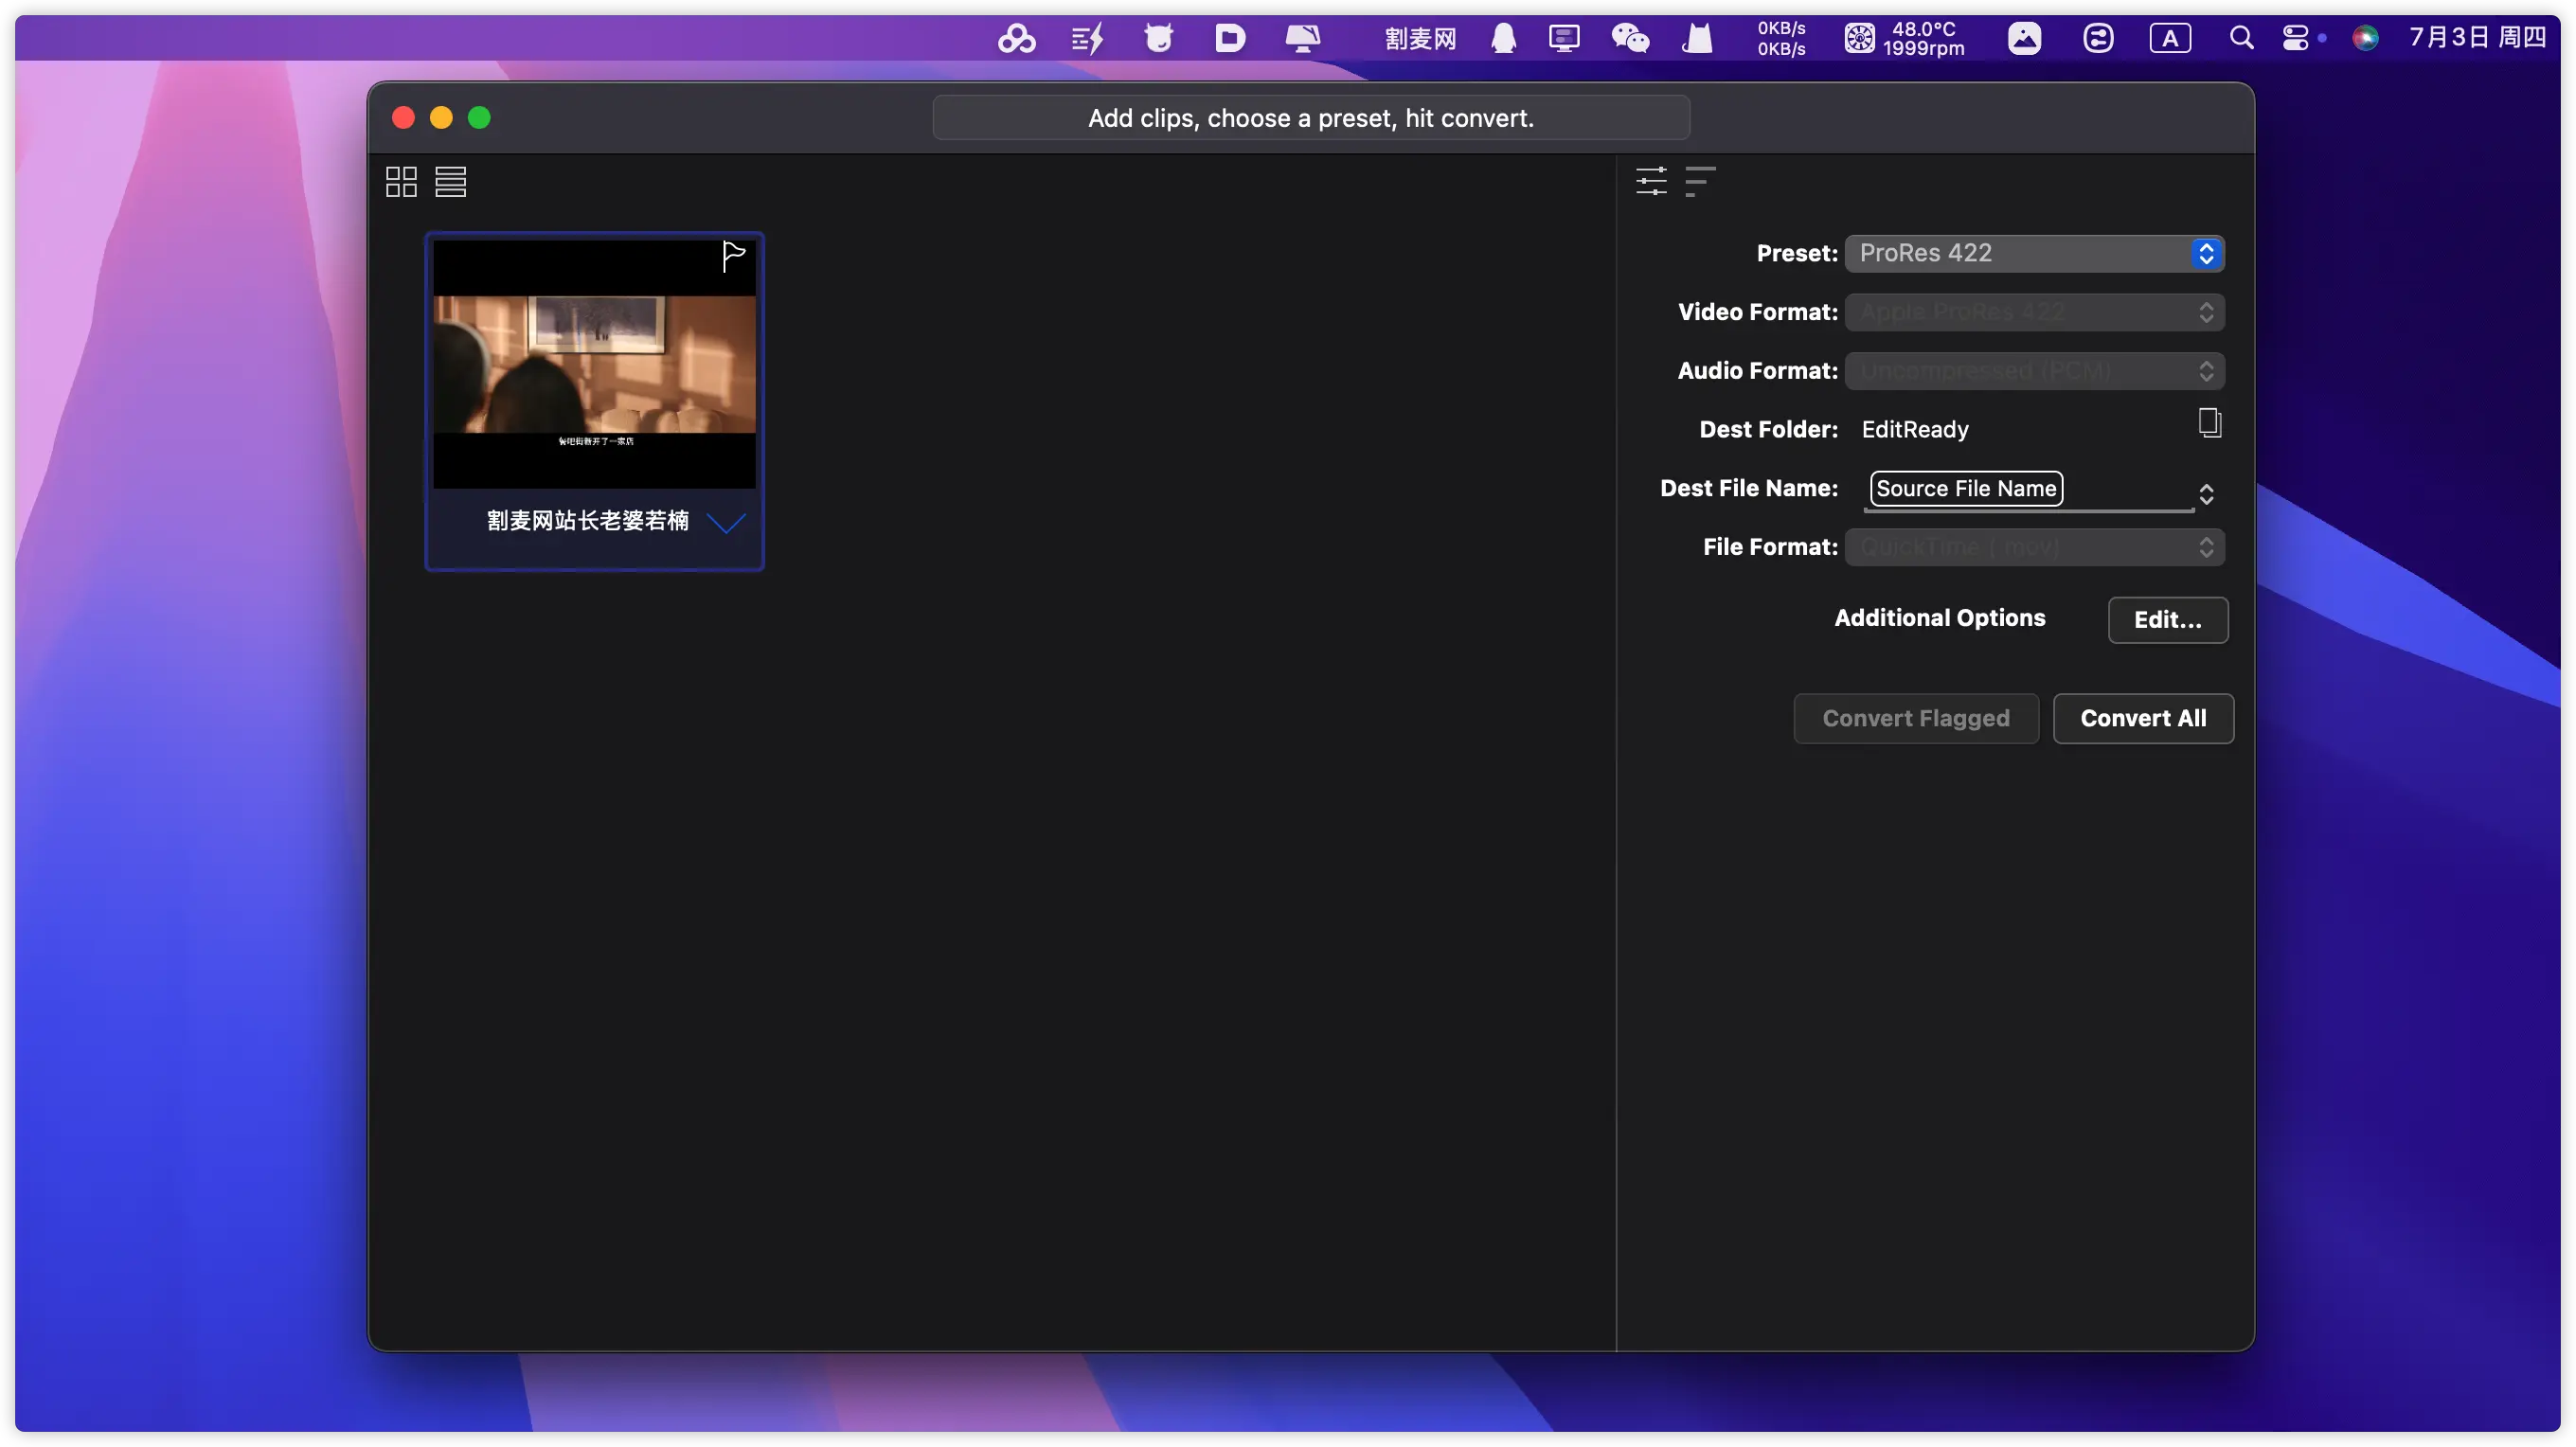Expand clip details with blue chevron
The width and height of the screenshot is (2576, 1447).
(x=726, y=522)
